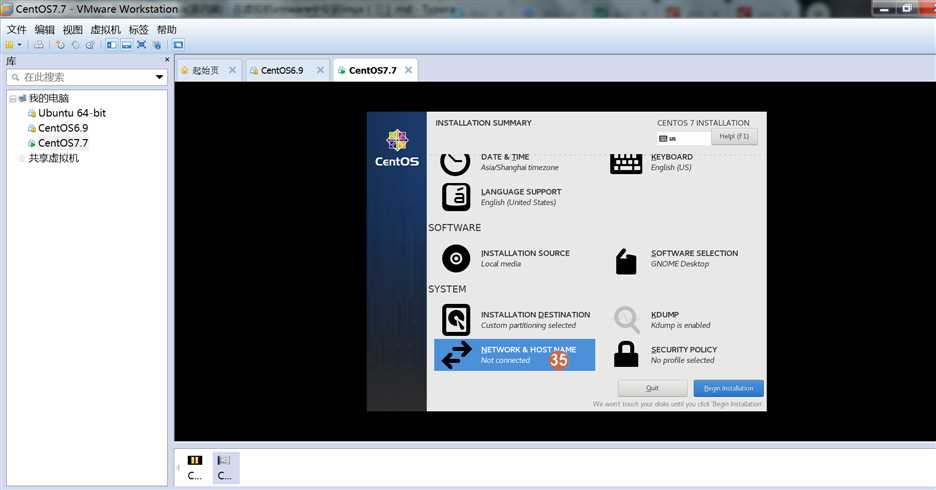
Task: Toggle the library sidebar toolbar icon
Action: tap(112, 45)
